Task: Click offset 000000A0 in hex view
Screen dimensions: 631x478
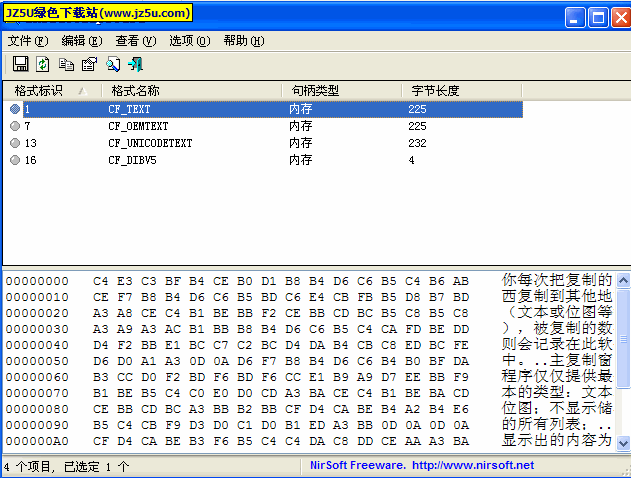Action: click(37, 441)
